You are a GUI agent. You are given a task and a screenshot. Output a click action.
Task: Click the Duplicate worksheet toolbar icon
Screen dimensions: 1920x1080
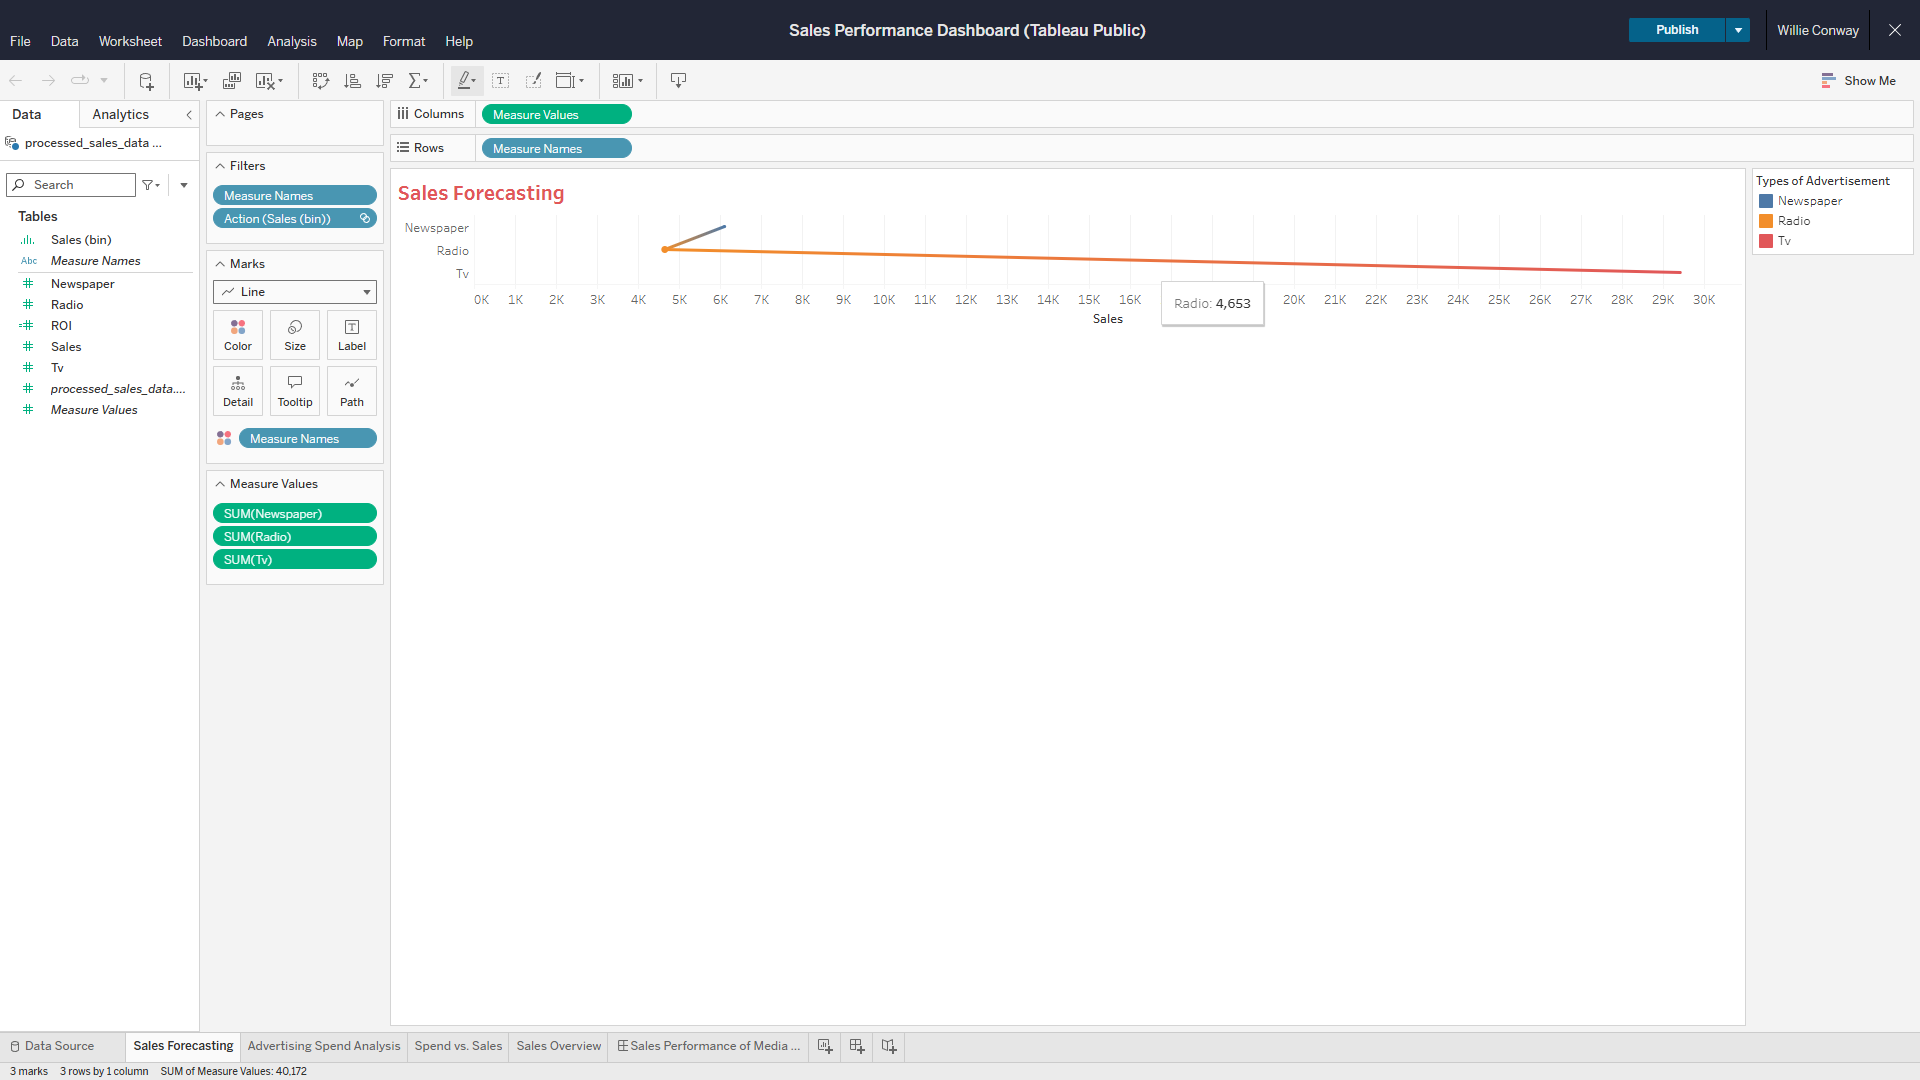click(232, 81)
